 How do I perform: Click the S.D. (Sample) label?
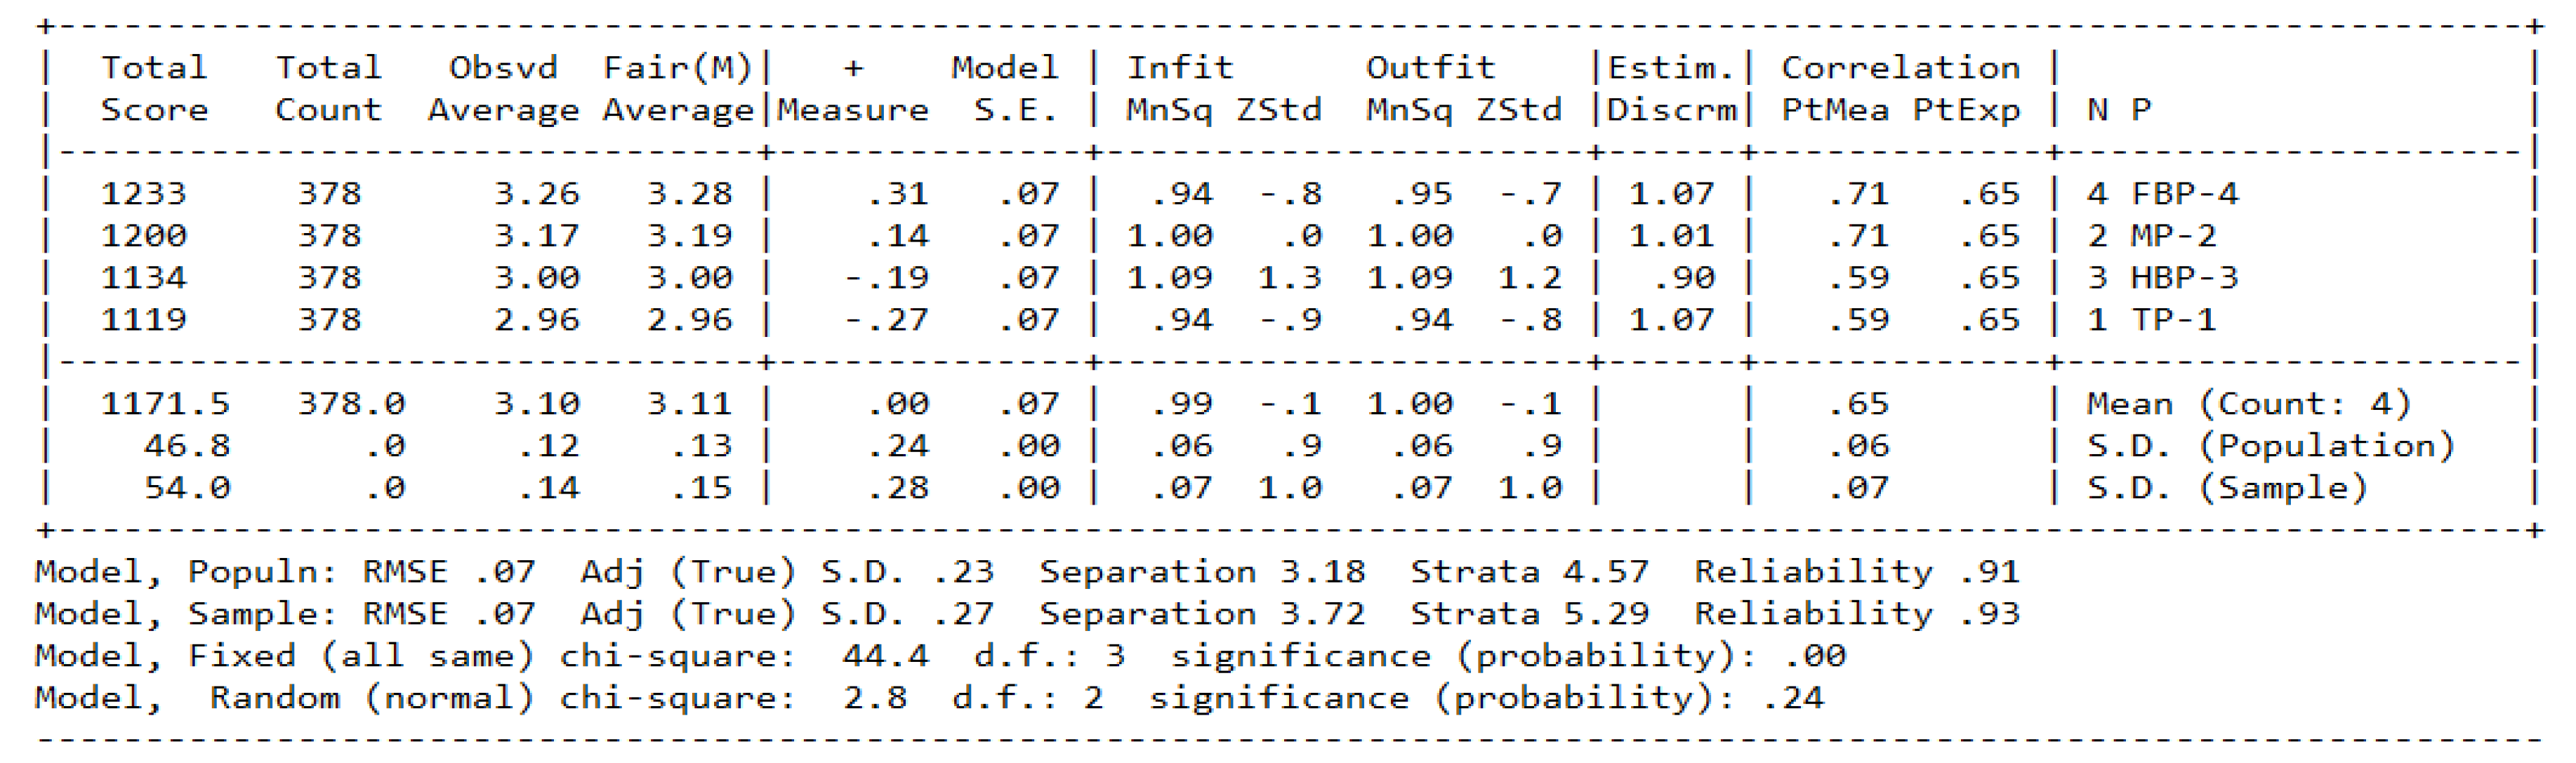pos(2227,488)
